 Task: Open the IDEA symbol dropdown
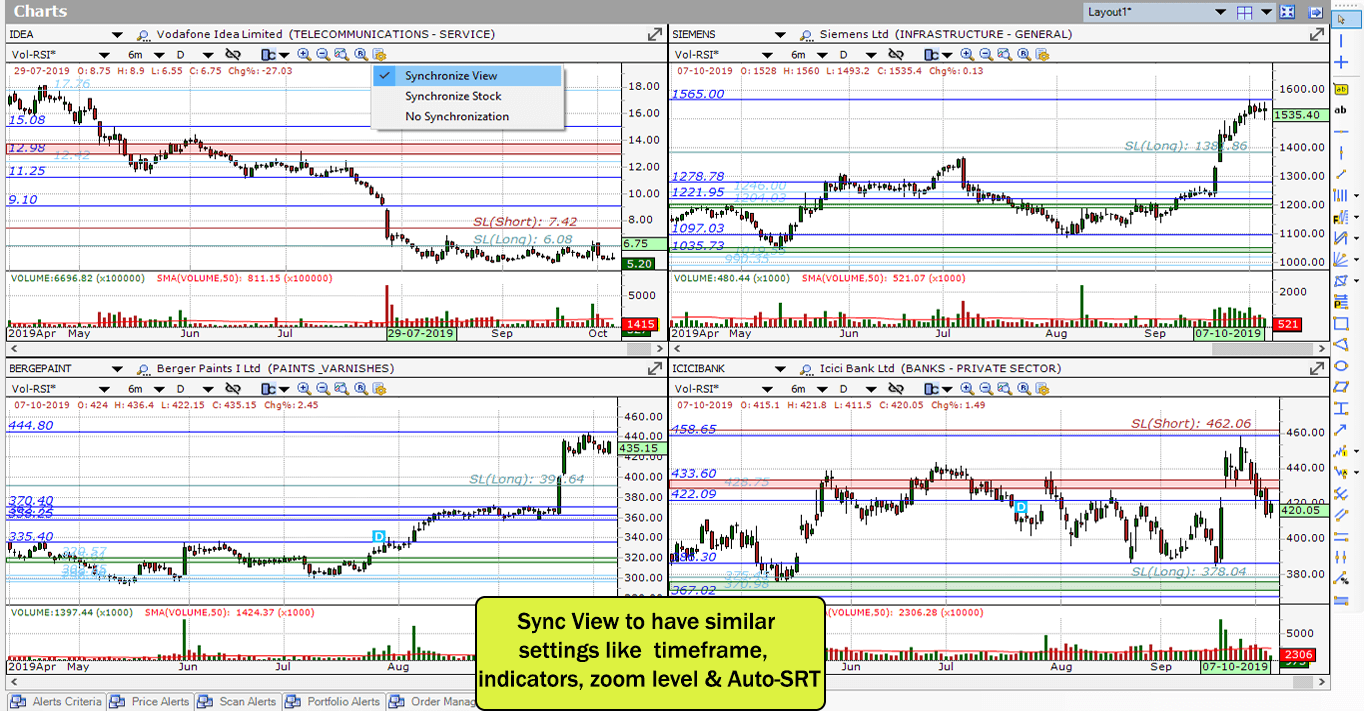click(x=115, y=33)
